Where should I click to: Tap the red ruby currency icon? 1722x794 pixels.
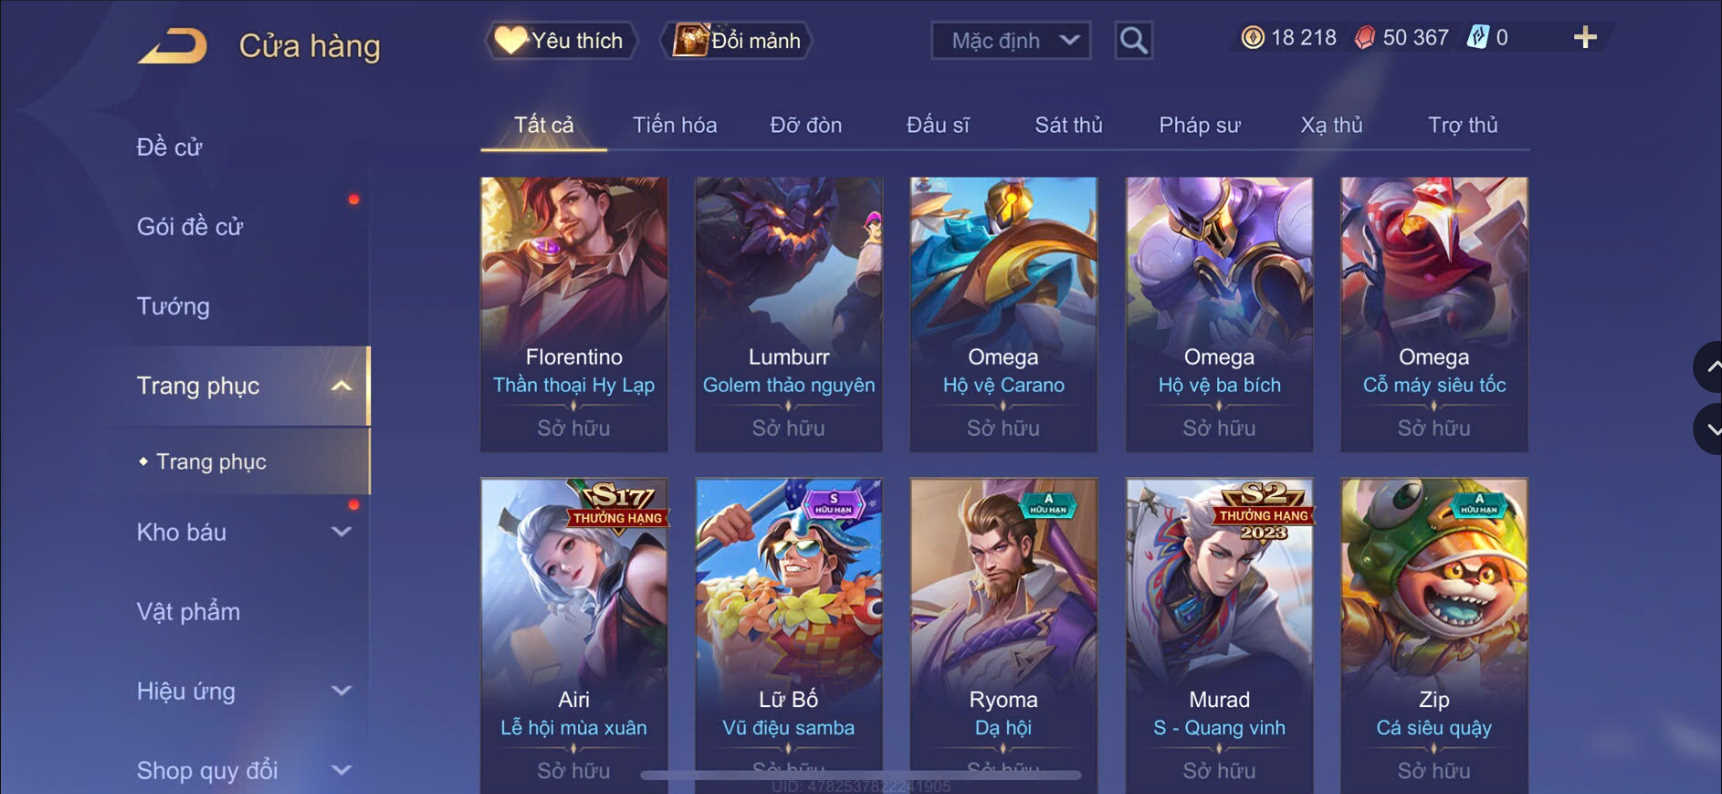point(1364,38)
